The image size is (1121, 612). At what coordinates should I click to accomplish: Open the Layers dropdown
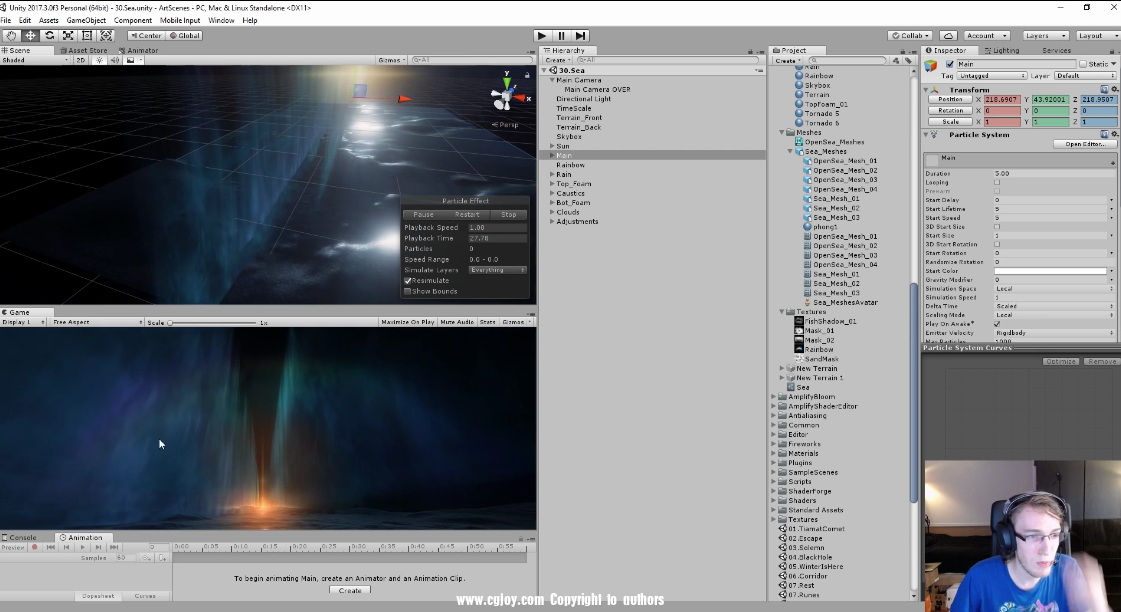click(x=1043, y=36)
